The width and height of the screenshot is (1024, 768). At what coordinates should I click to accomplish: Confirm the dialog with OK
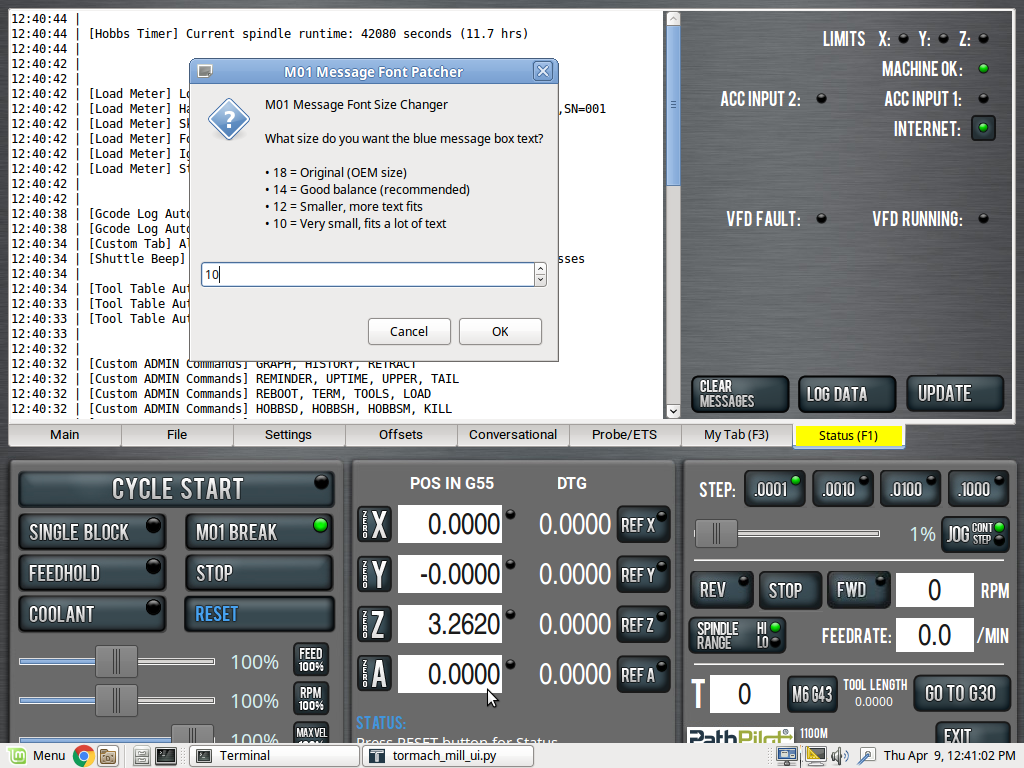tap(500, 331)
